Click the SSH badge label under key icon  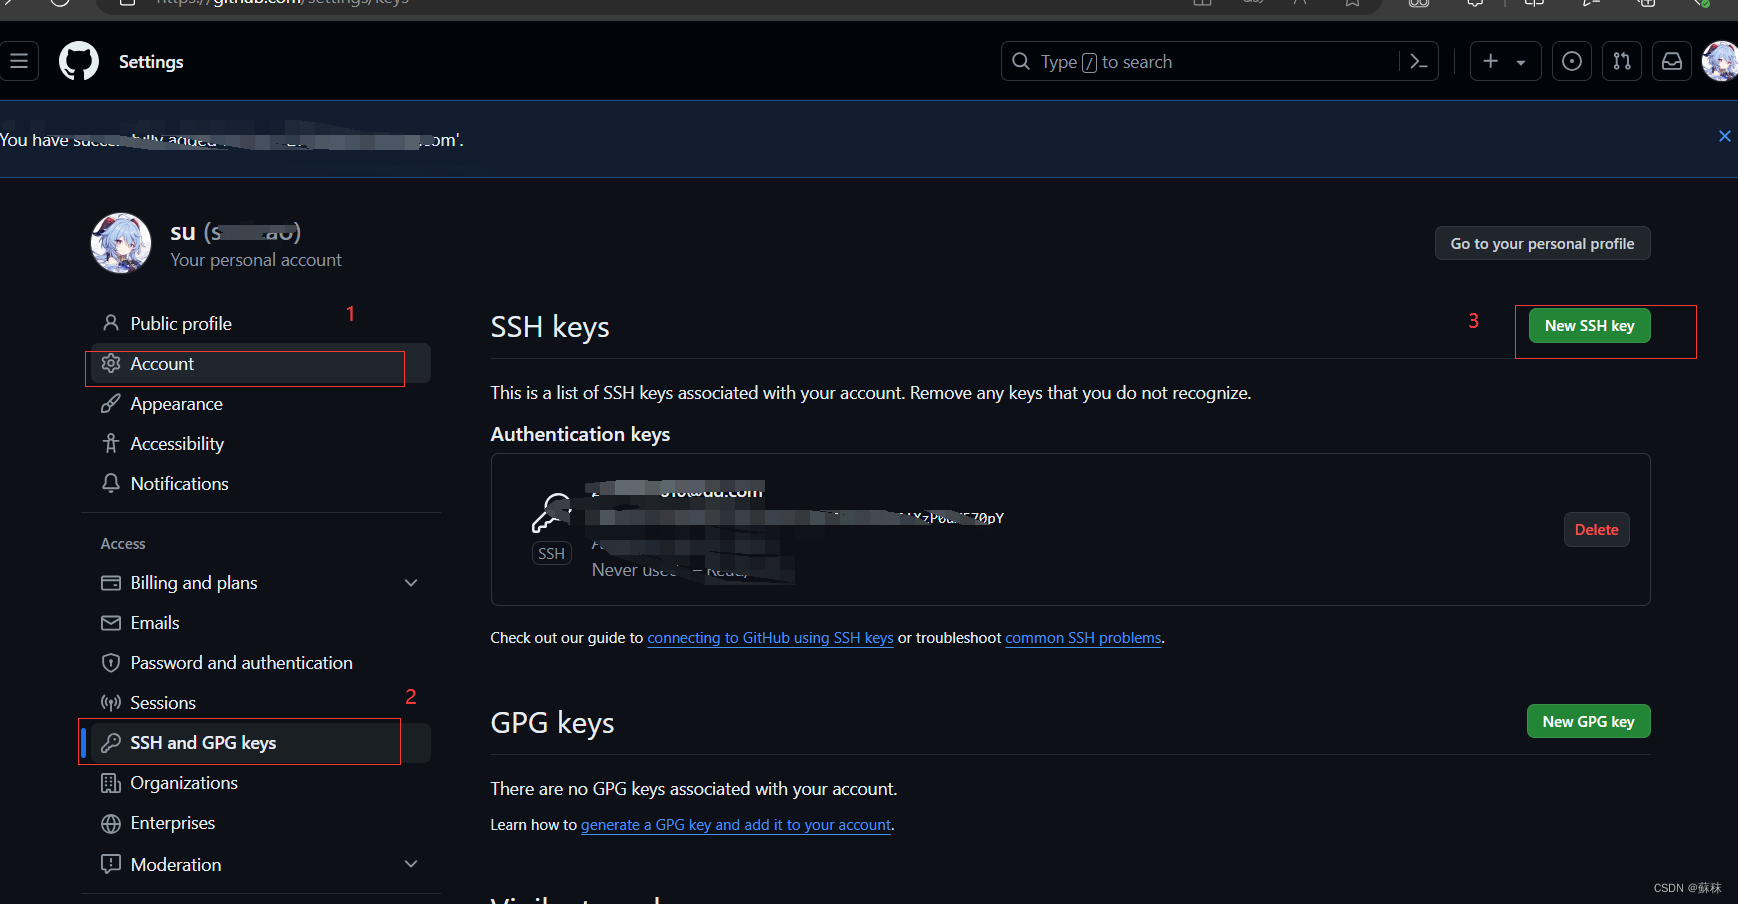[x=552, y=554]
